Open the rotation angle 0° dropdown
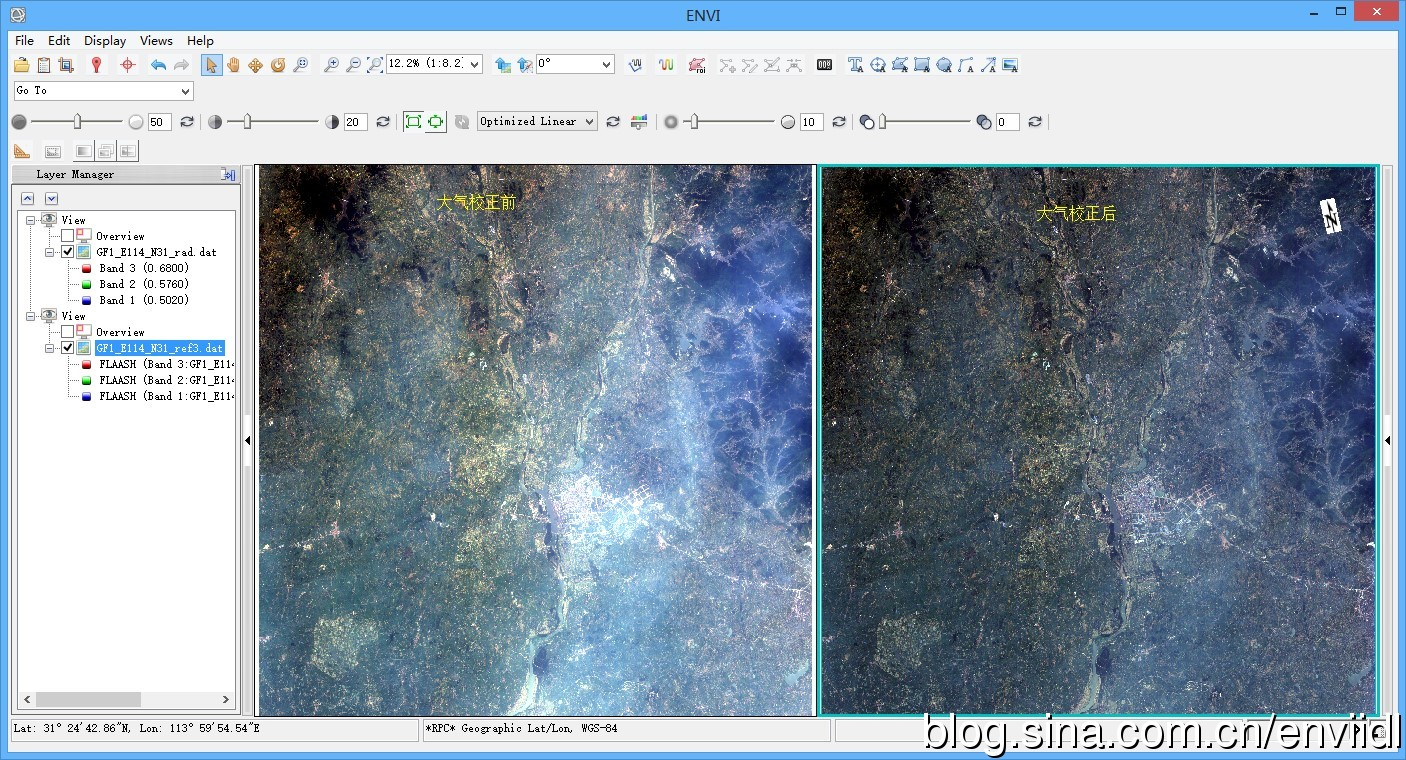The image size is (1406, 760). tap(606, 64)
